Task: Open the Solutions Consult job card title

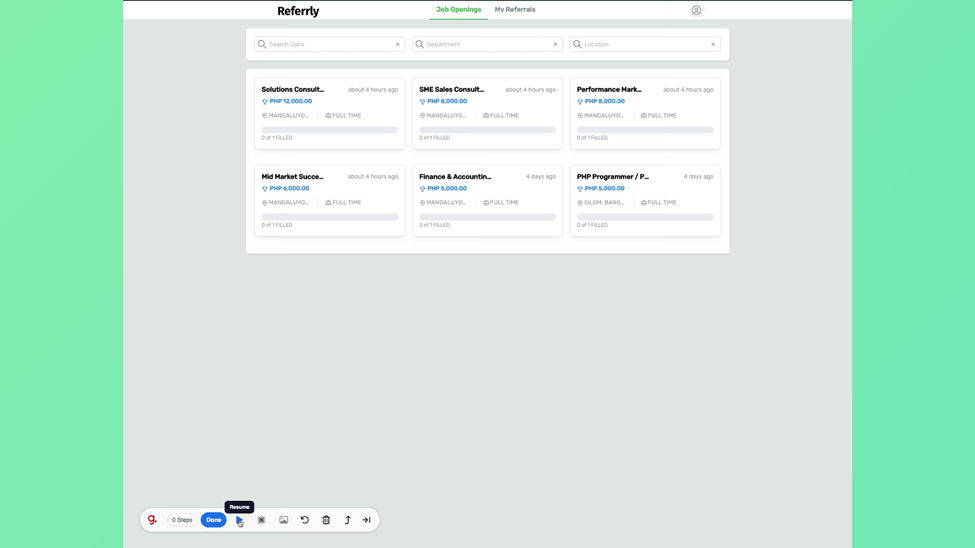Action: [293, 90]
